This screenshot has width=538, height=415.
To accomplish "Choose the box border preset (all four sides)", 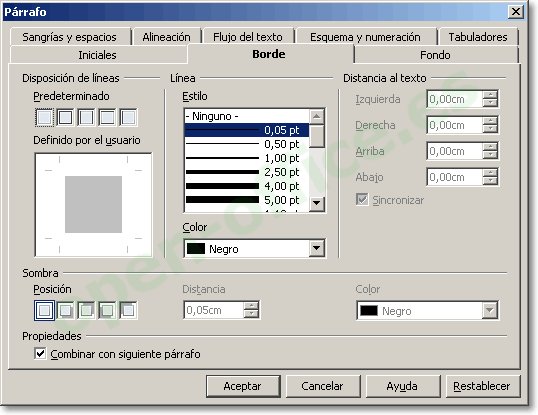I will tap(65, 117).
